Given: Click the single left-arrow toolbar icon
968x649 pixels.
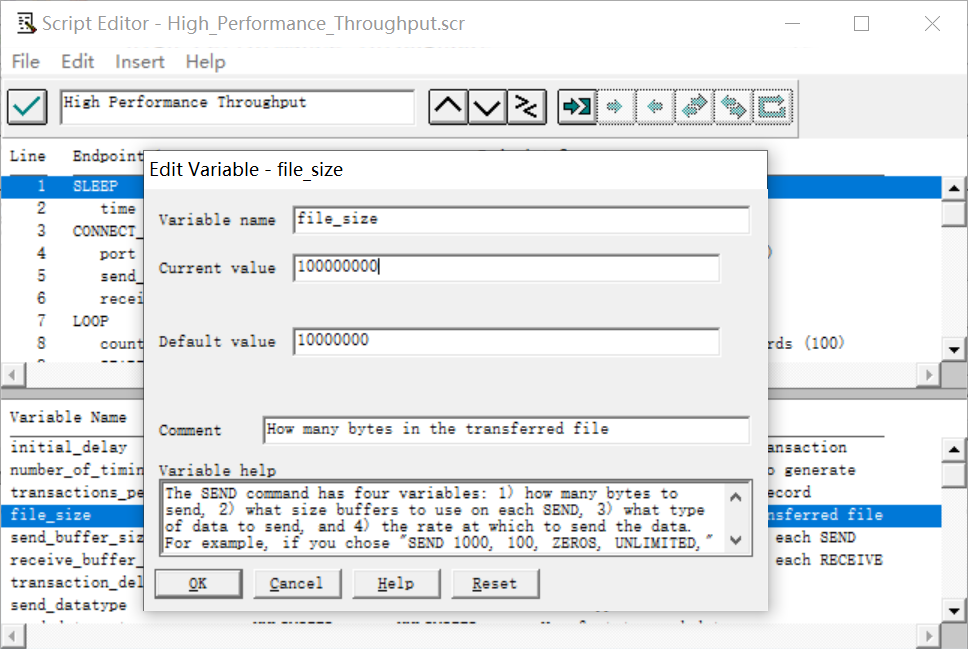Looking at the screenshot, I should (x=654, y=107).
